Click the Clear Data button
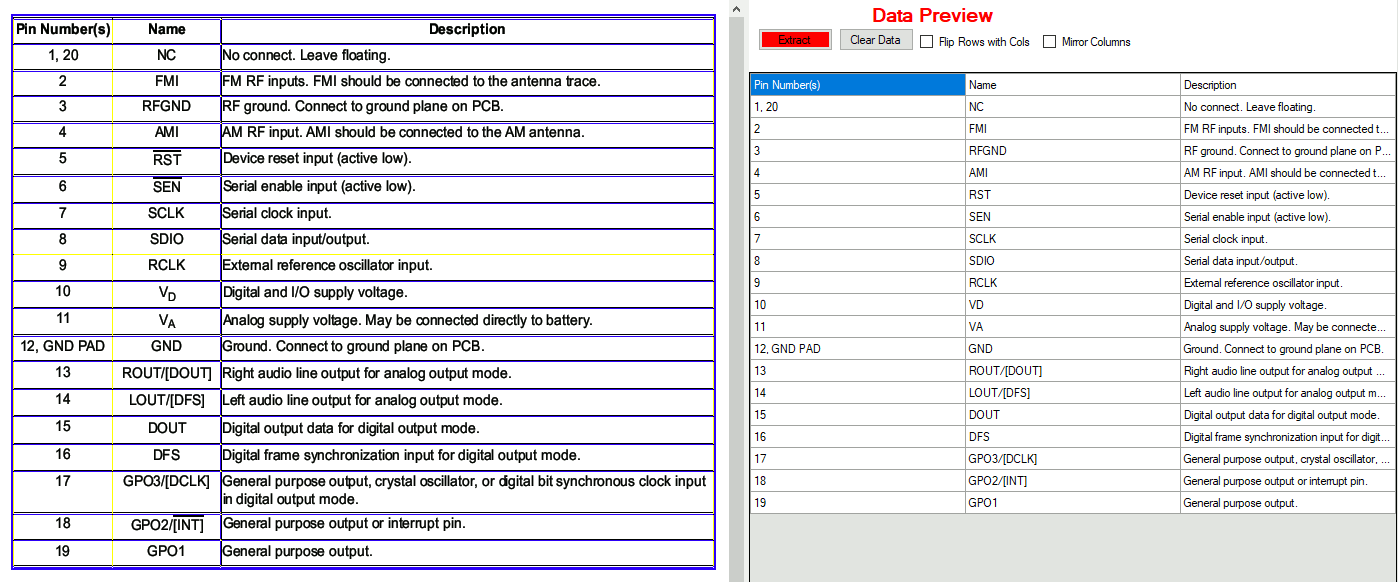This screenshot has height=582, width=1399. click(876, 40)
